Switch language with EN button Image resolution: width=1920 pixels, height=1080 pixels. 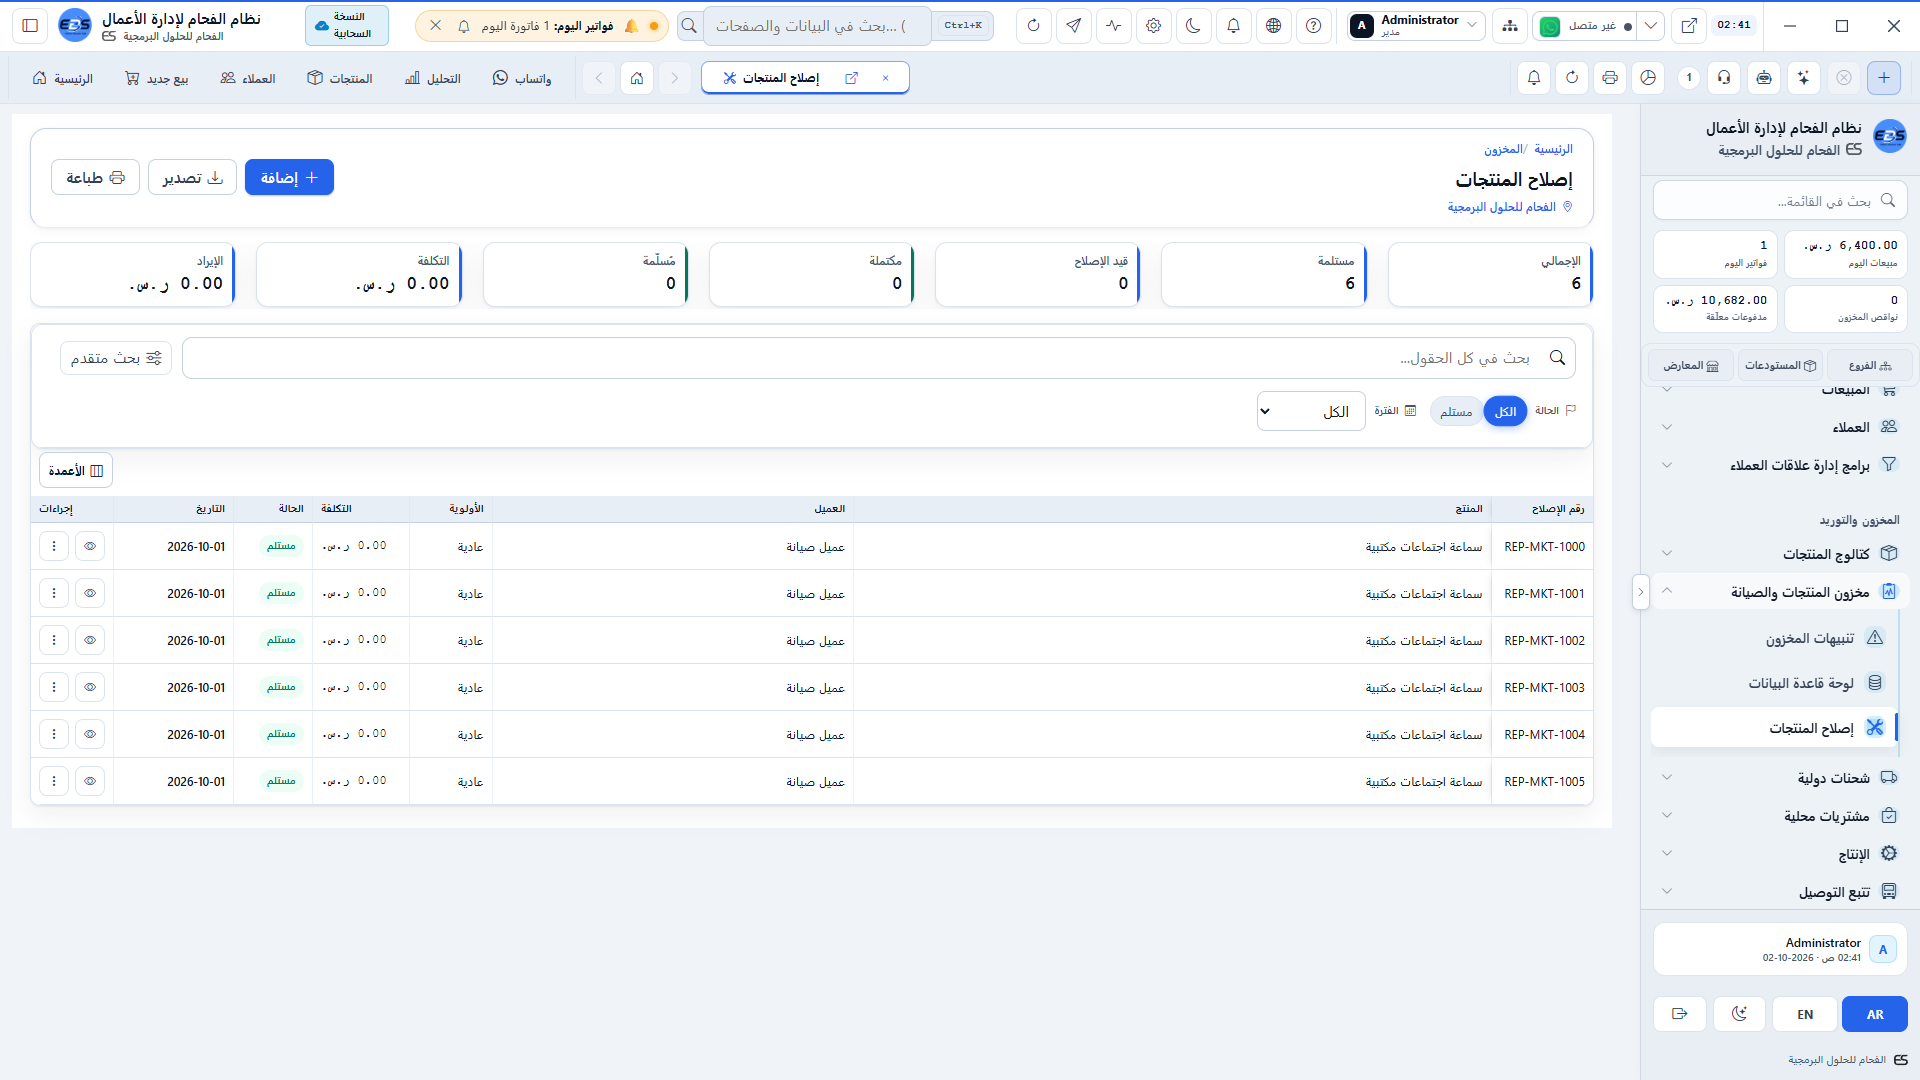click(x=1805, y=1014)
